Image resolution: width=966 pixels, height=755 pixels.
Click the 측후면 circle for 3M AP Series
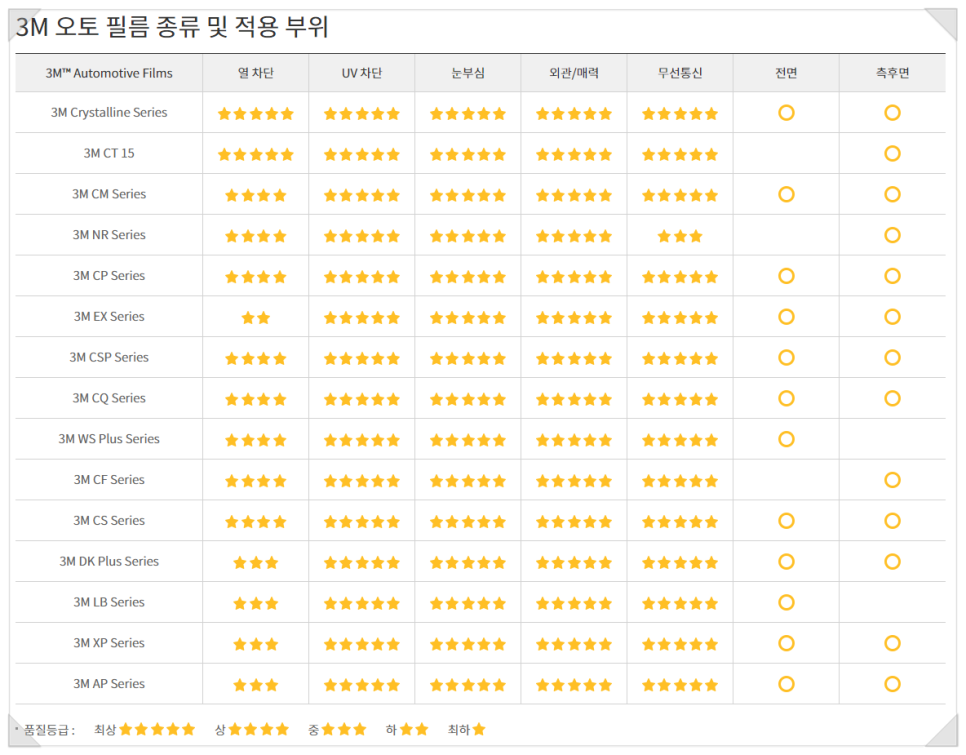point(892,684)
